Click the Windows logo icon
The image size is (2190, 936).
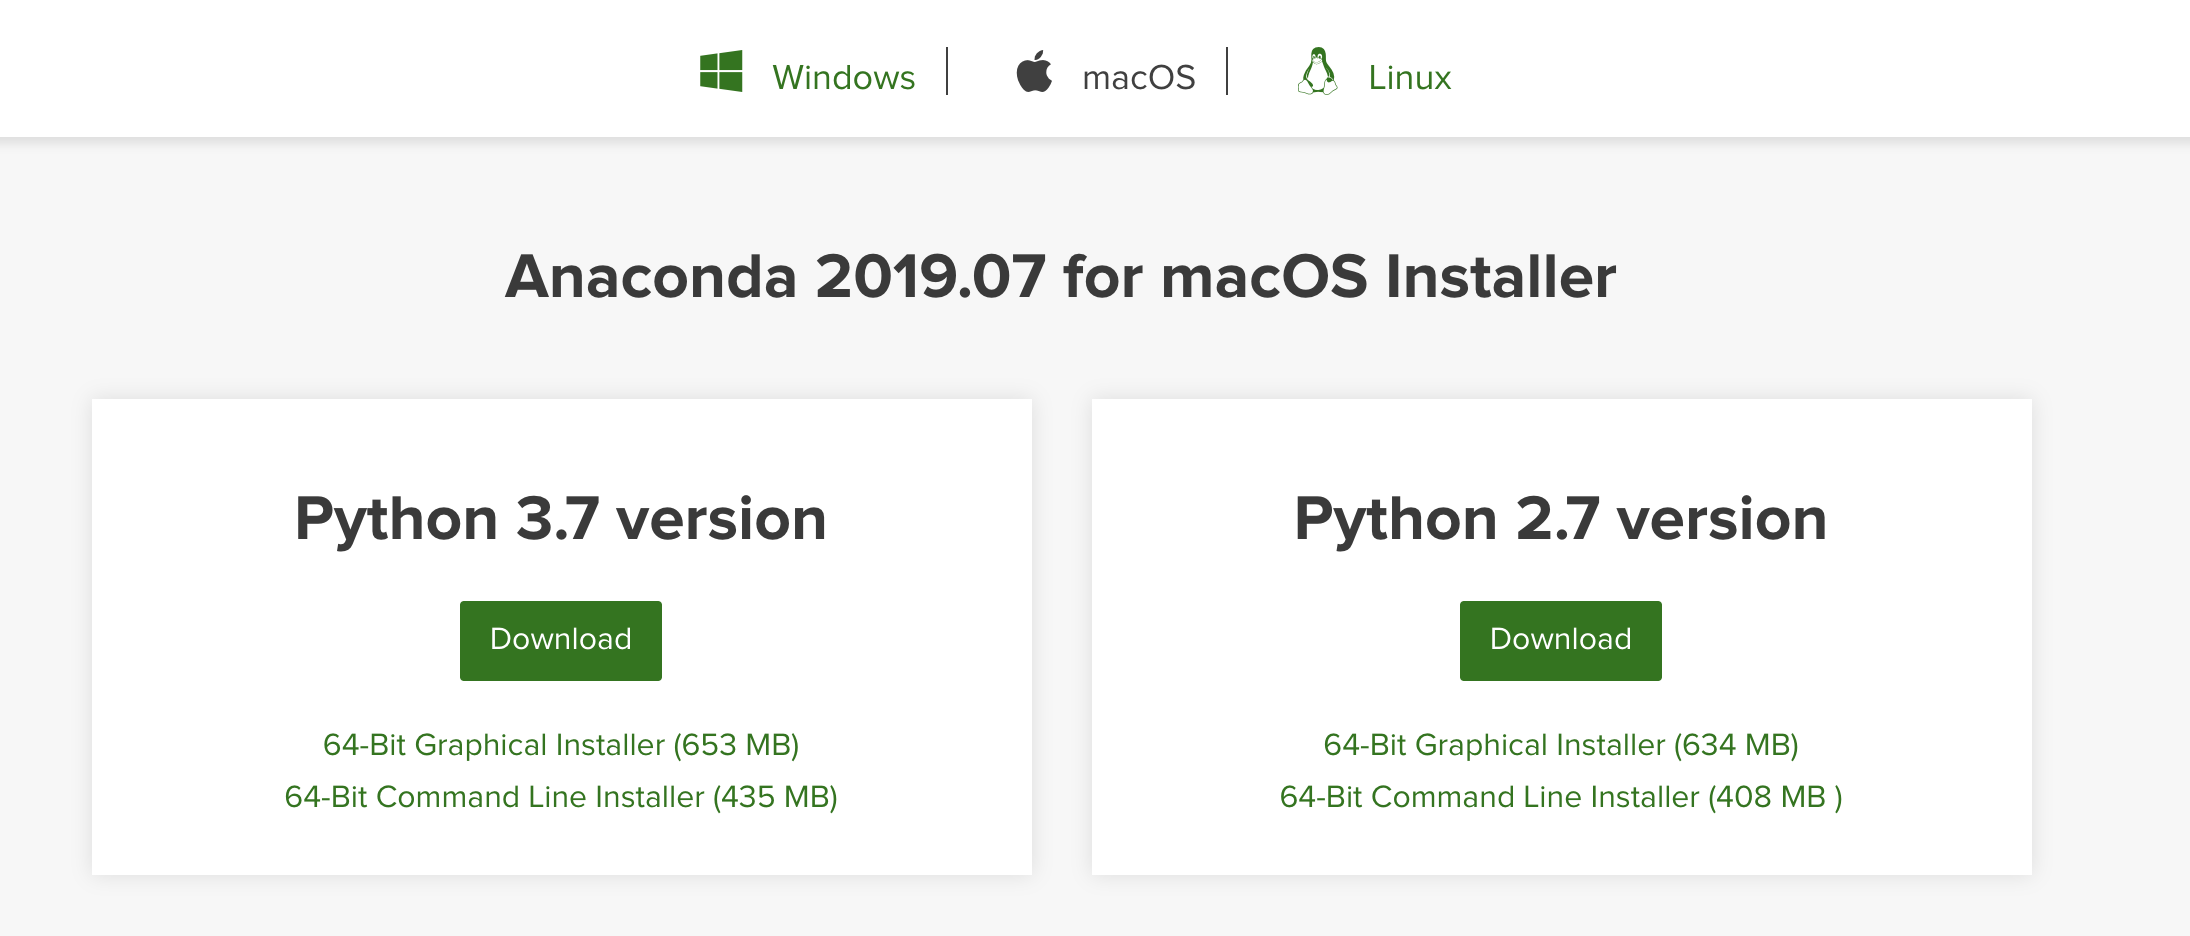point(721,72)
